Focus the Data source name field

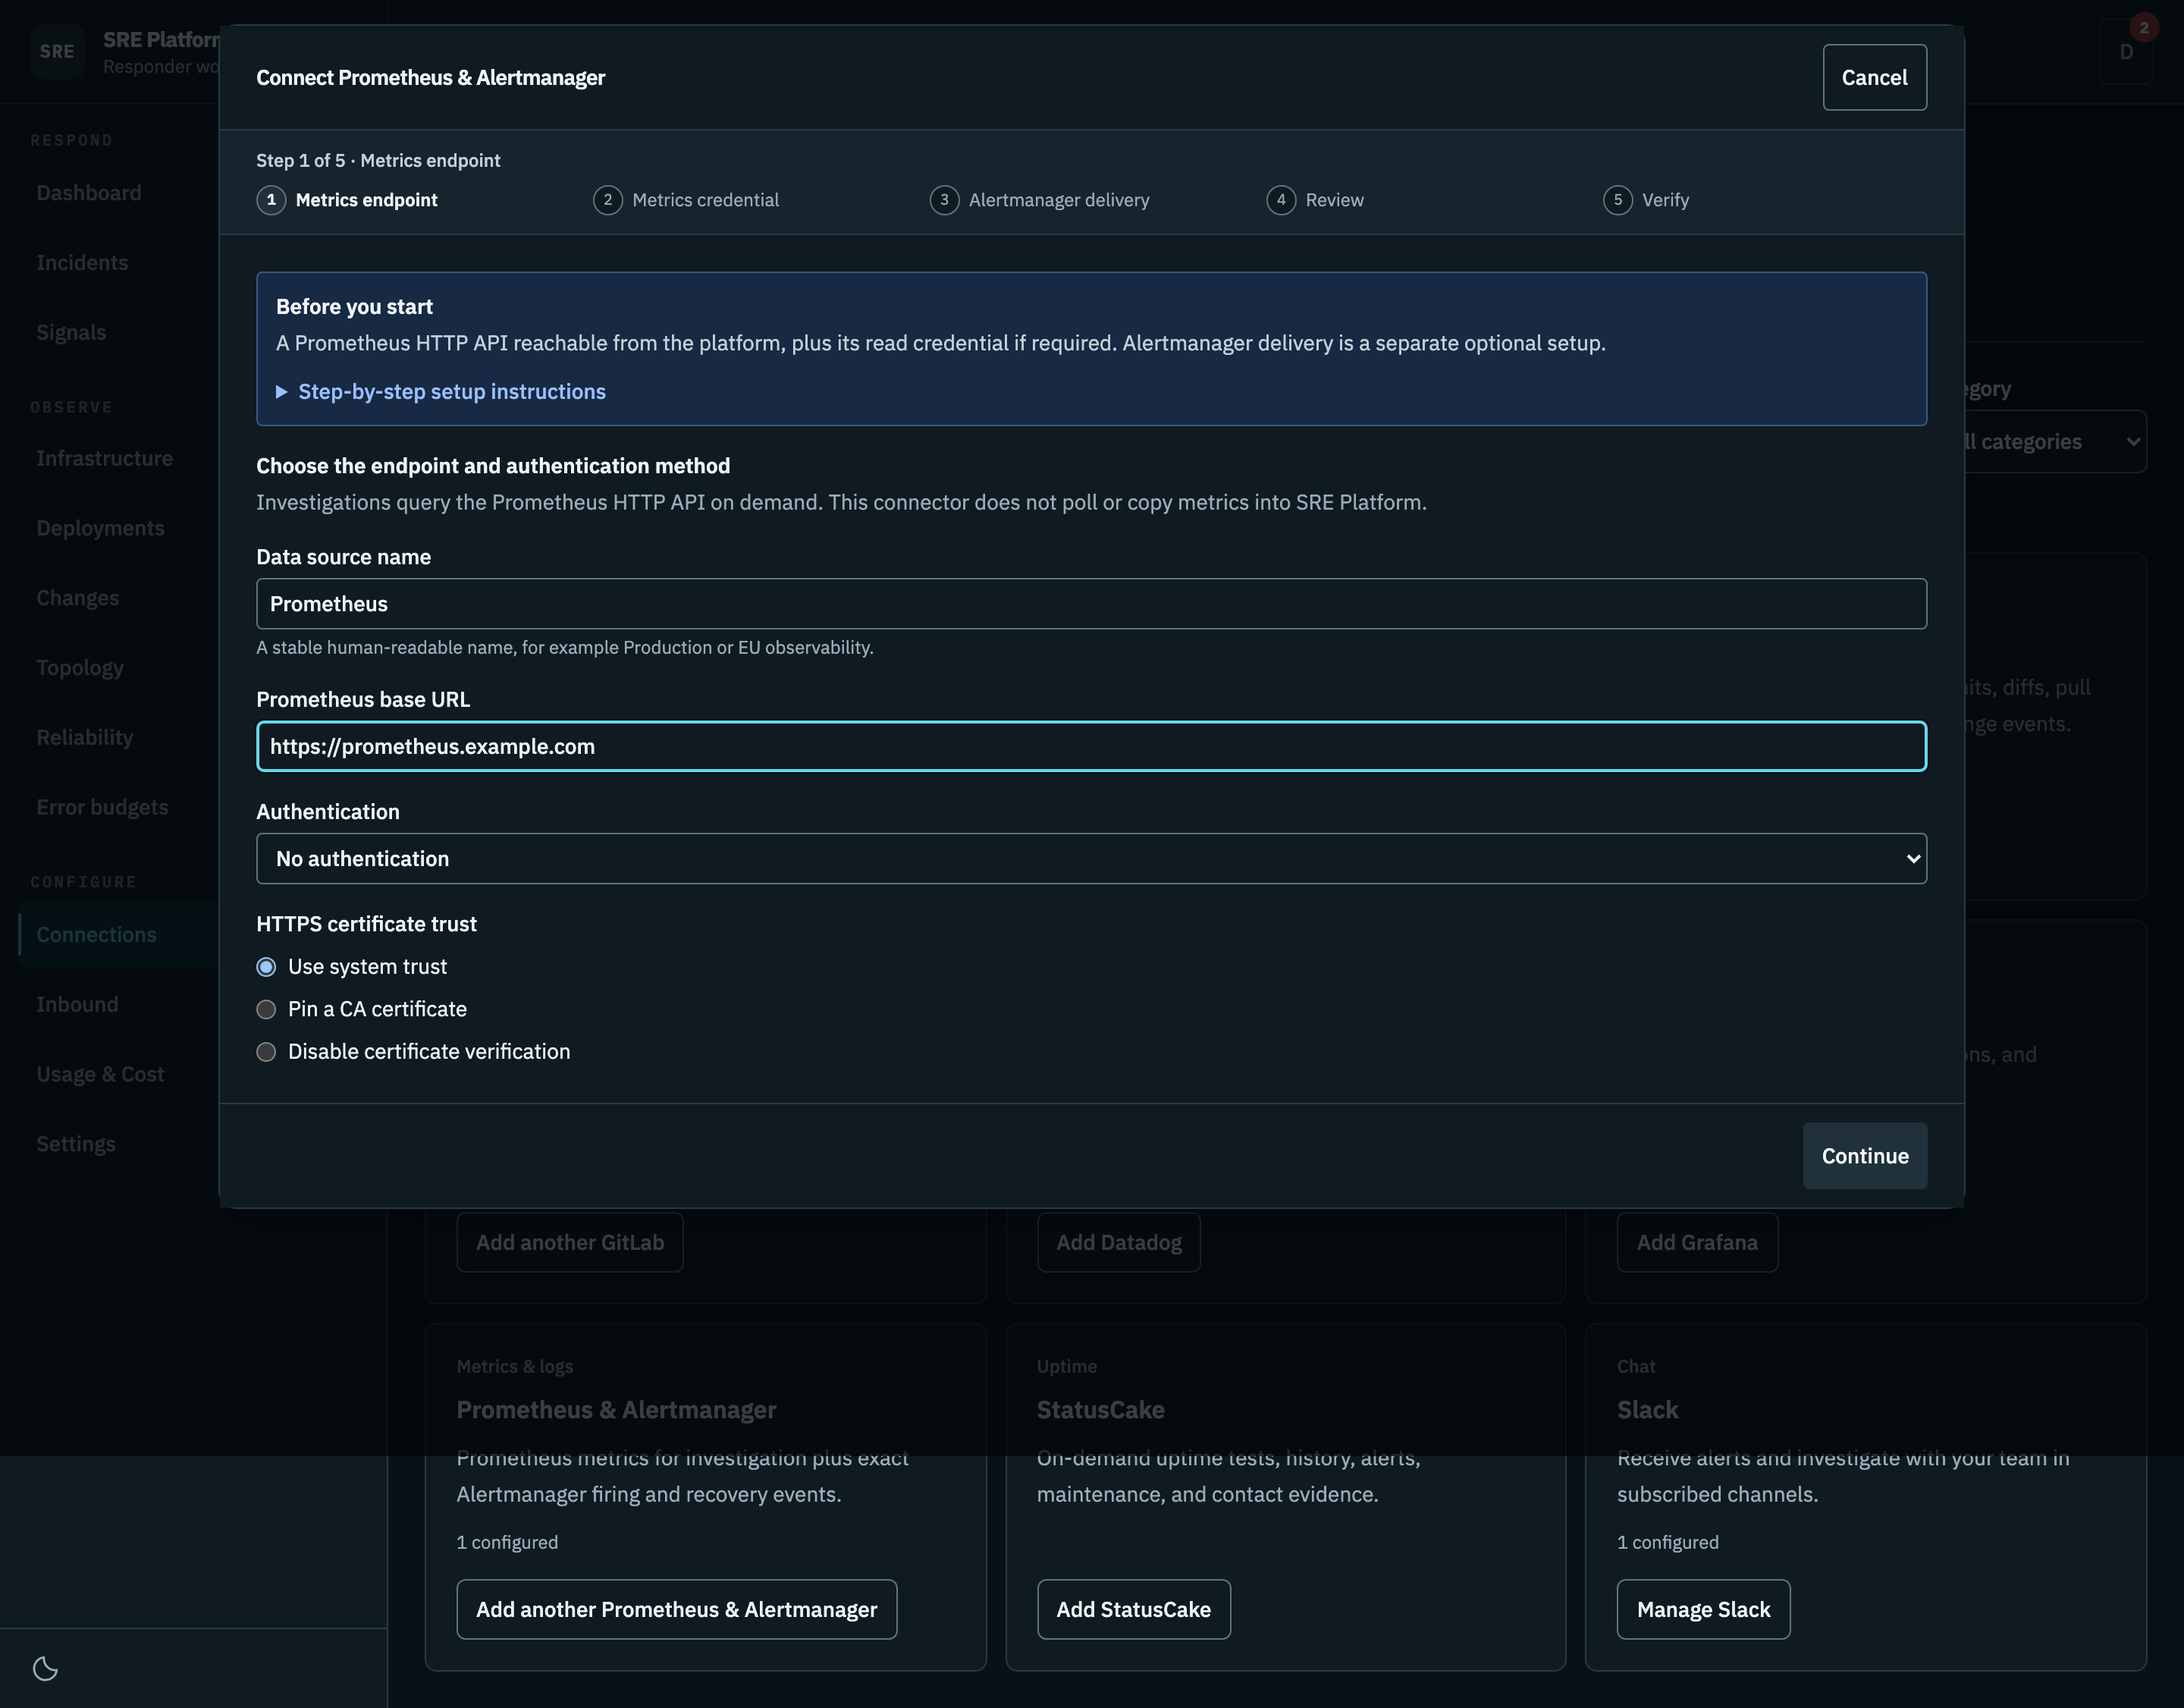coord(1091,604)
